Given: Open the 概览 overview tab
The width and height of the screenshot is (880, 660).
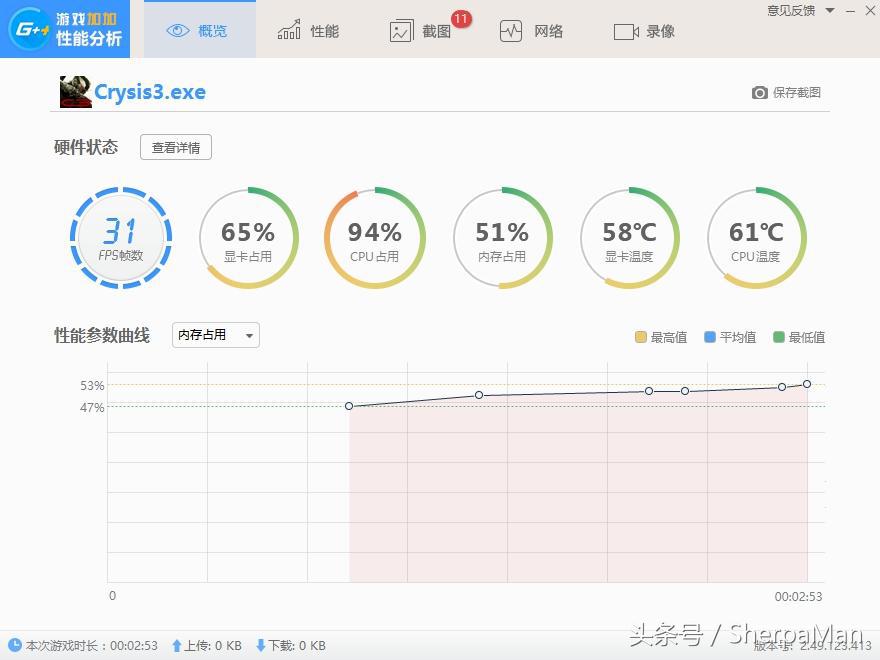Looking at the screenshot, I should [x=200, y=30].
